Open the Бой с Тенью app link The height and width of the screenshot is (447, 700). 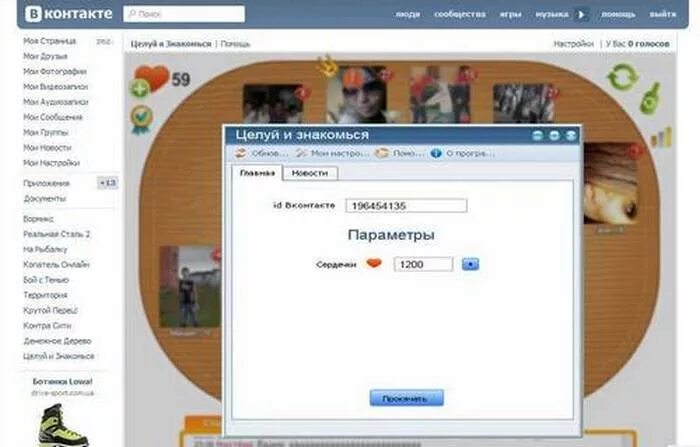(46, 280)
